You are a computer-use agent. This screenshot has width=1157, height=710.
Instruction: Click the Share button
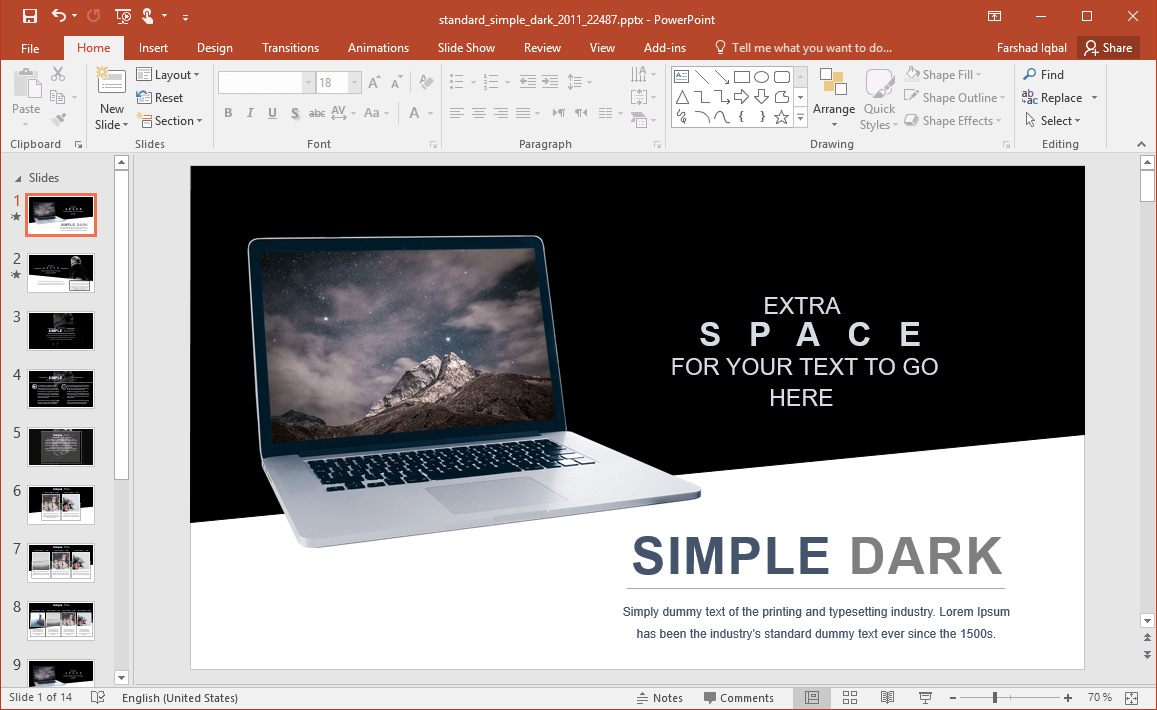[x=1108, y=48]
